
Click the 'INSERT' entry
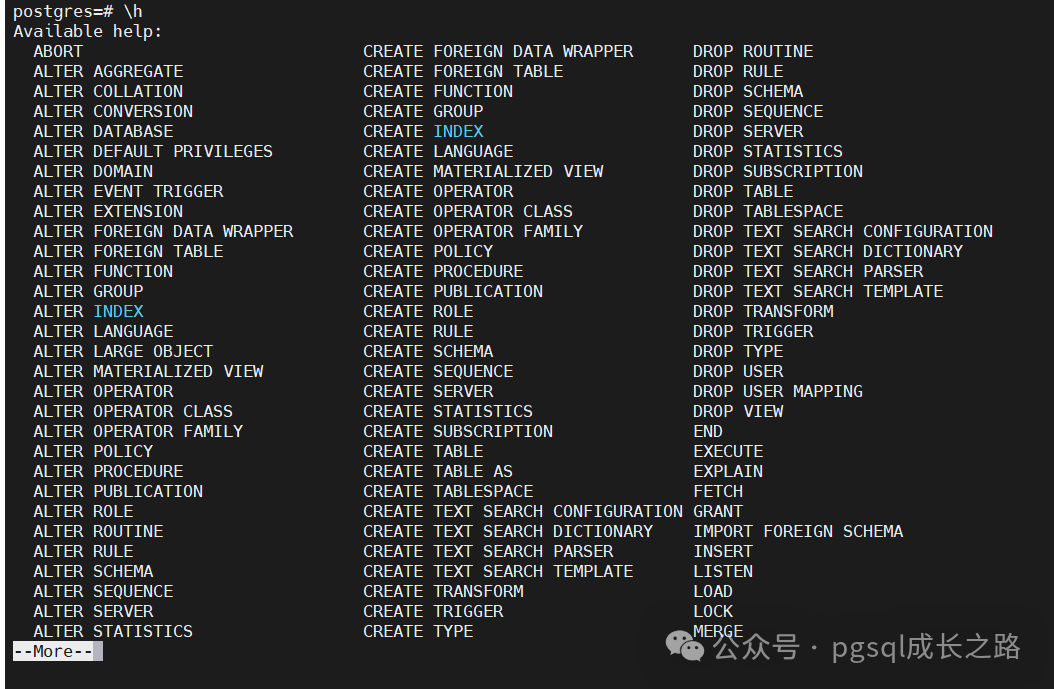tap(723, 551)
